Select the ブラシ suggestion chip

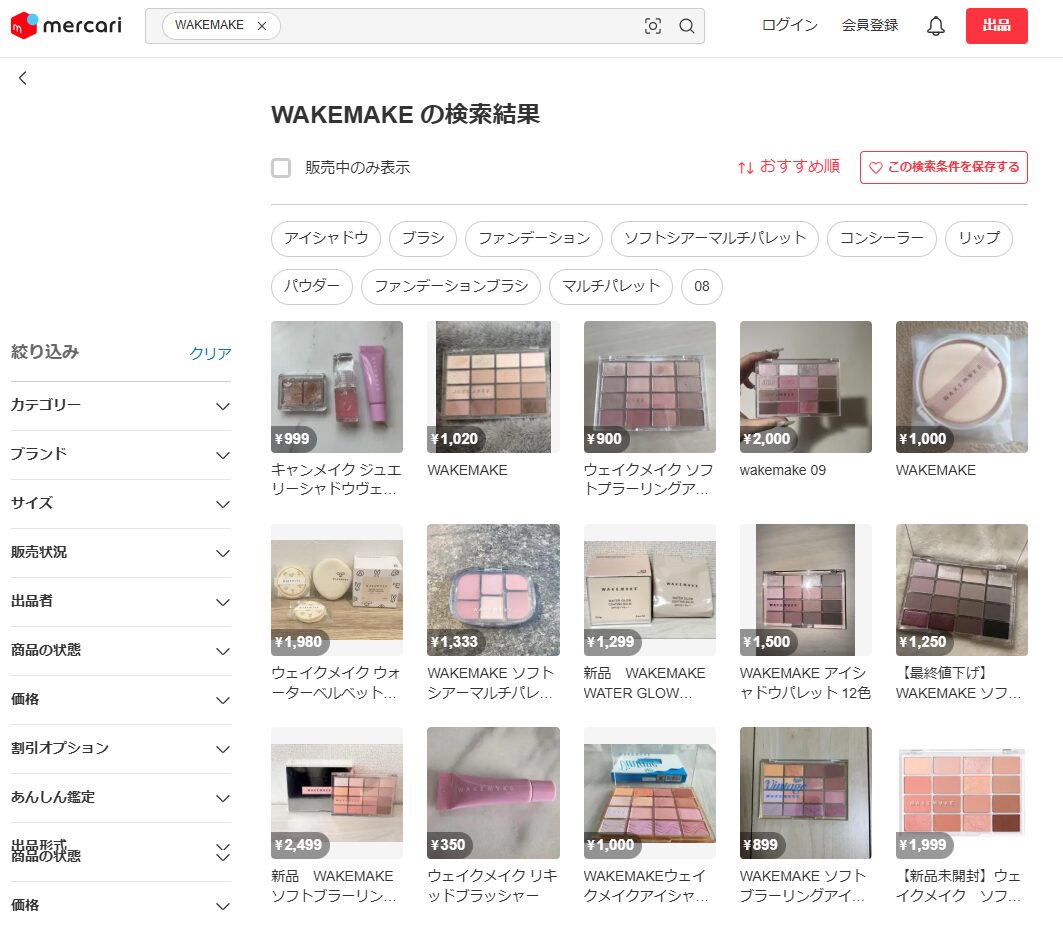pyautogui.click(x=423, y=239)
